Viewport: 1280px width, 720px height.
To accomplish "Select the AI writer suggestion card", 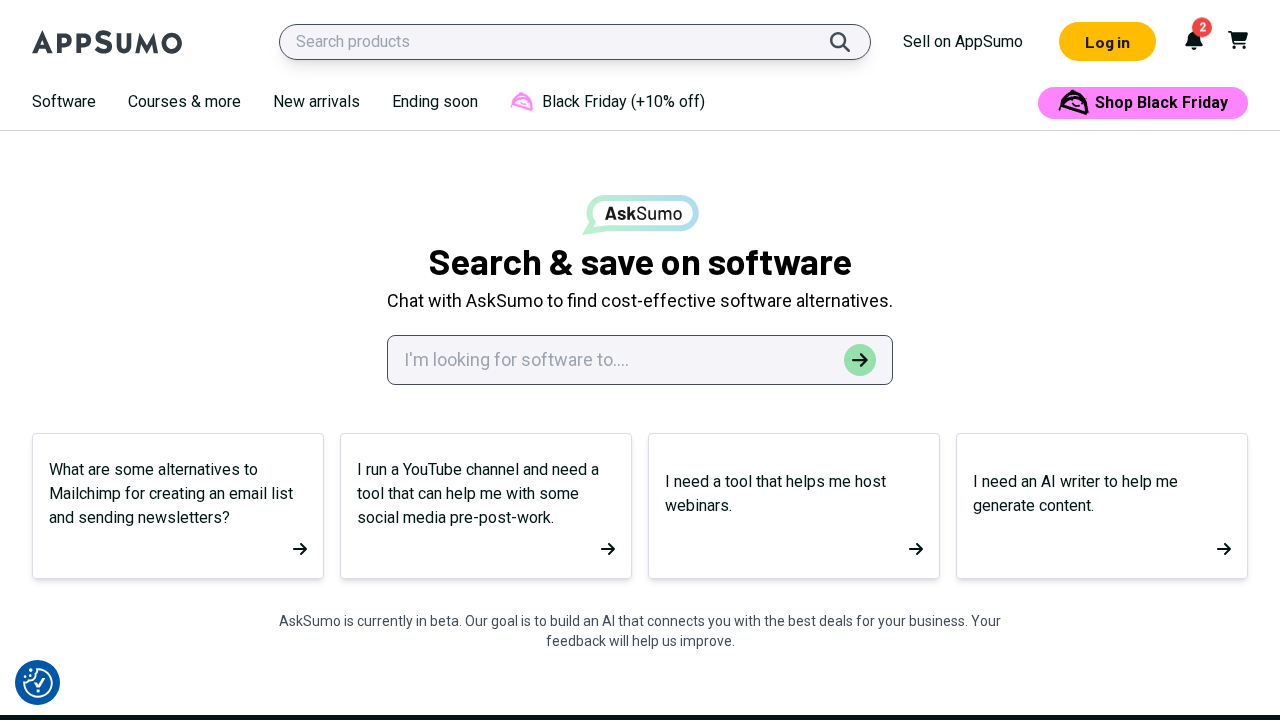I will coord(1101,505).
